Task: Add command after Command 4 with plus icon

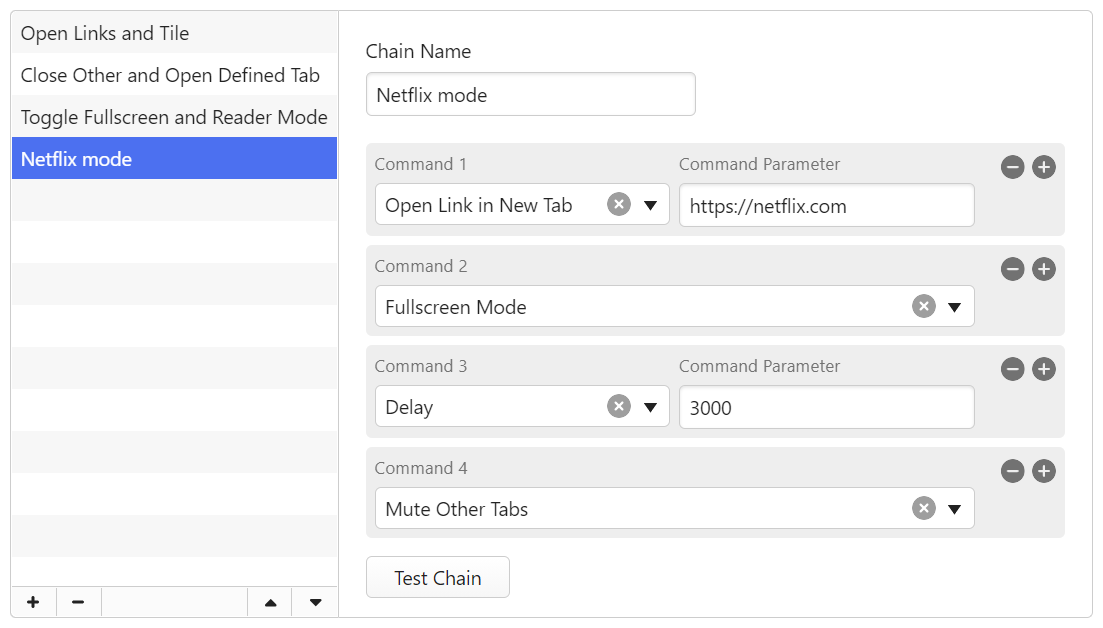Action: [1044, 471]
